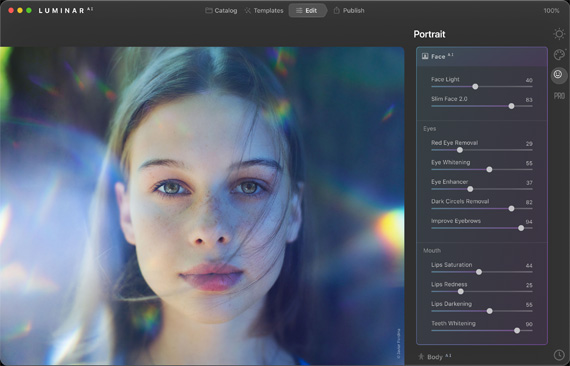The width and height of the screenshot is (570, 366).
Task: Click the Eyes section label
Action: pos(429,129)
